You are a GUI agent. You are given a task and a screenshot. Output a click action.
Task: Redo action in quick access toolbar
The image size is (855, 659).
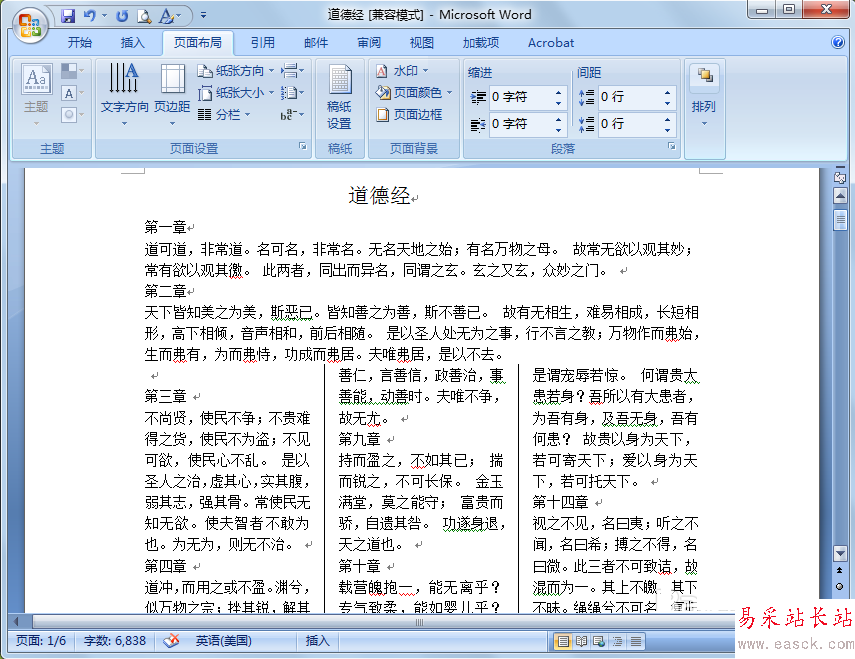click(122, 16)
